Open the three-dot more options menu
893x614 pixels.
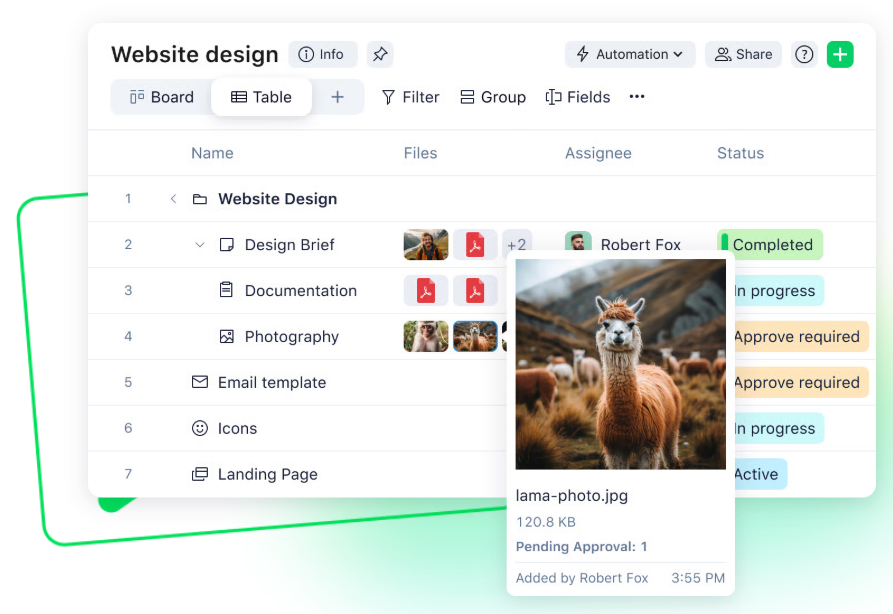(x=637, y=97)
